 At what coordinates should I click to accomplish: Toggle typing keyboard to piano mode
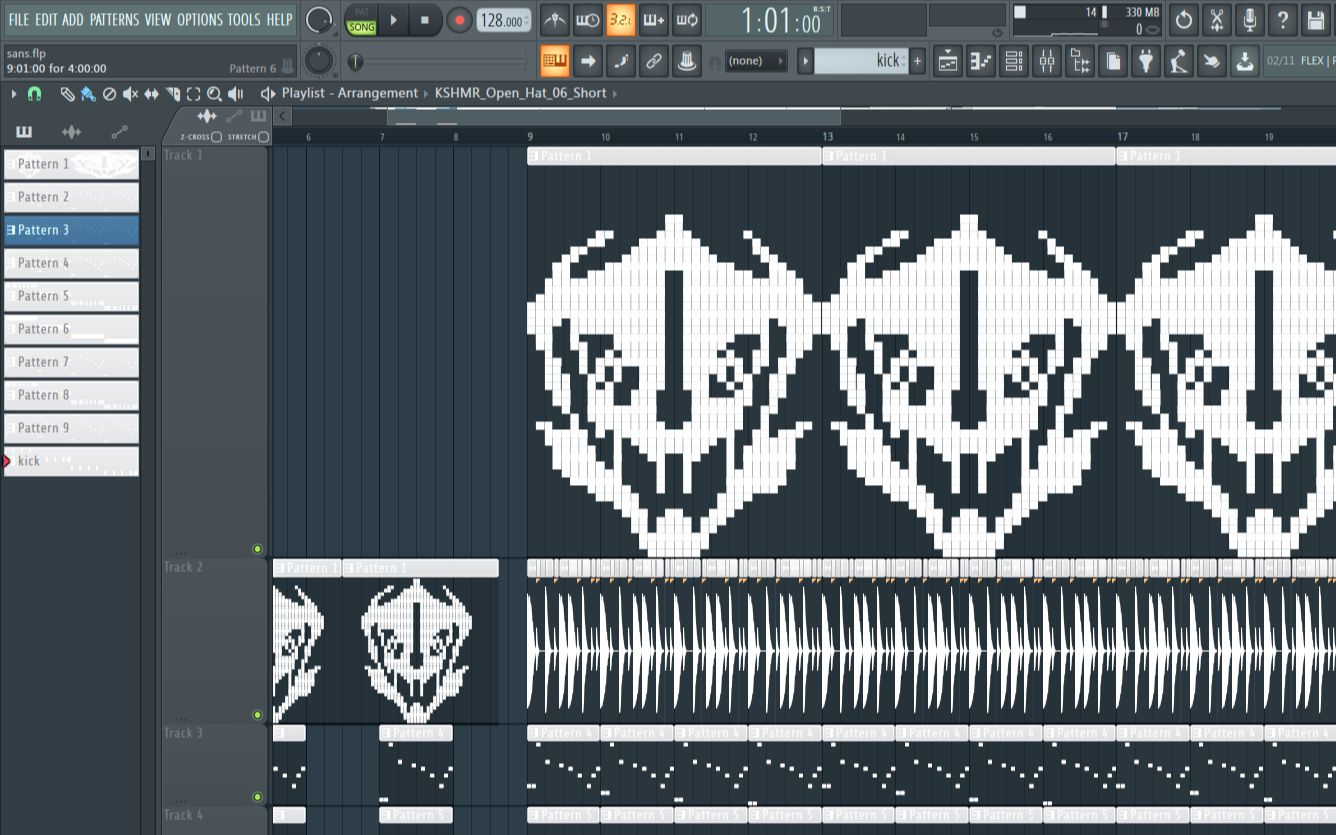tap(555, 61)
